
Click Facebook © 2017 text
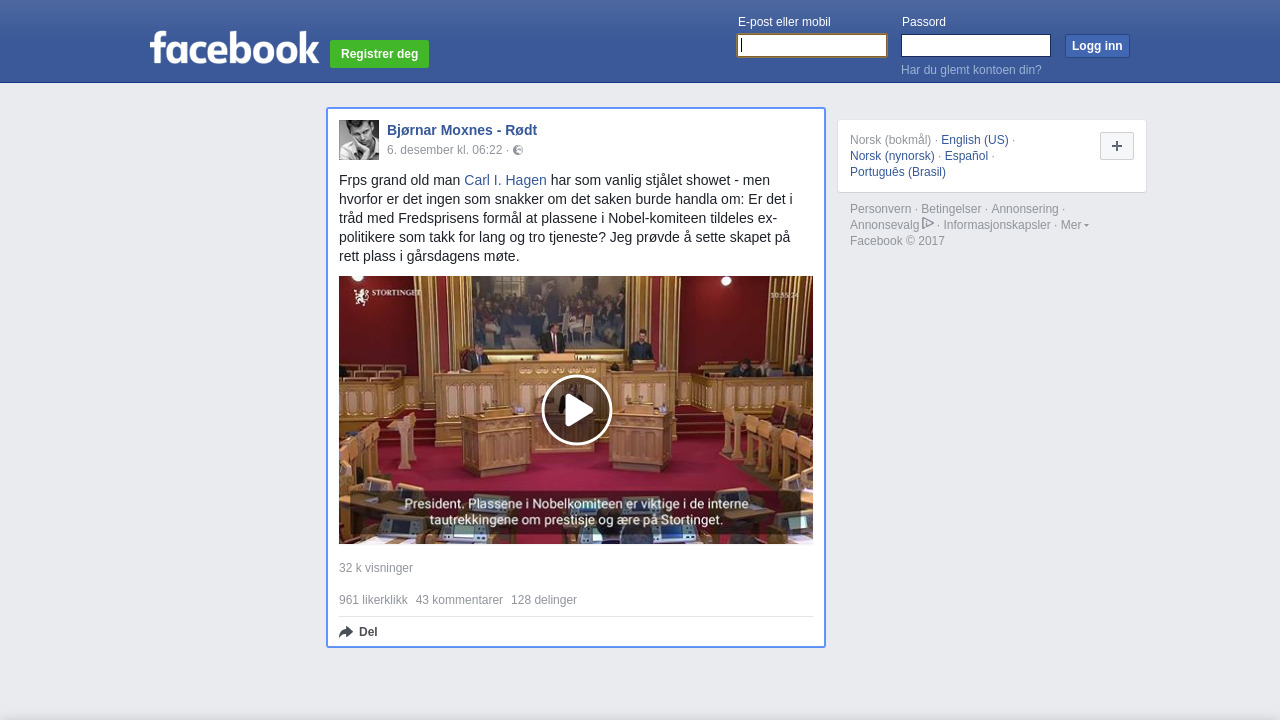pos(897,241)
